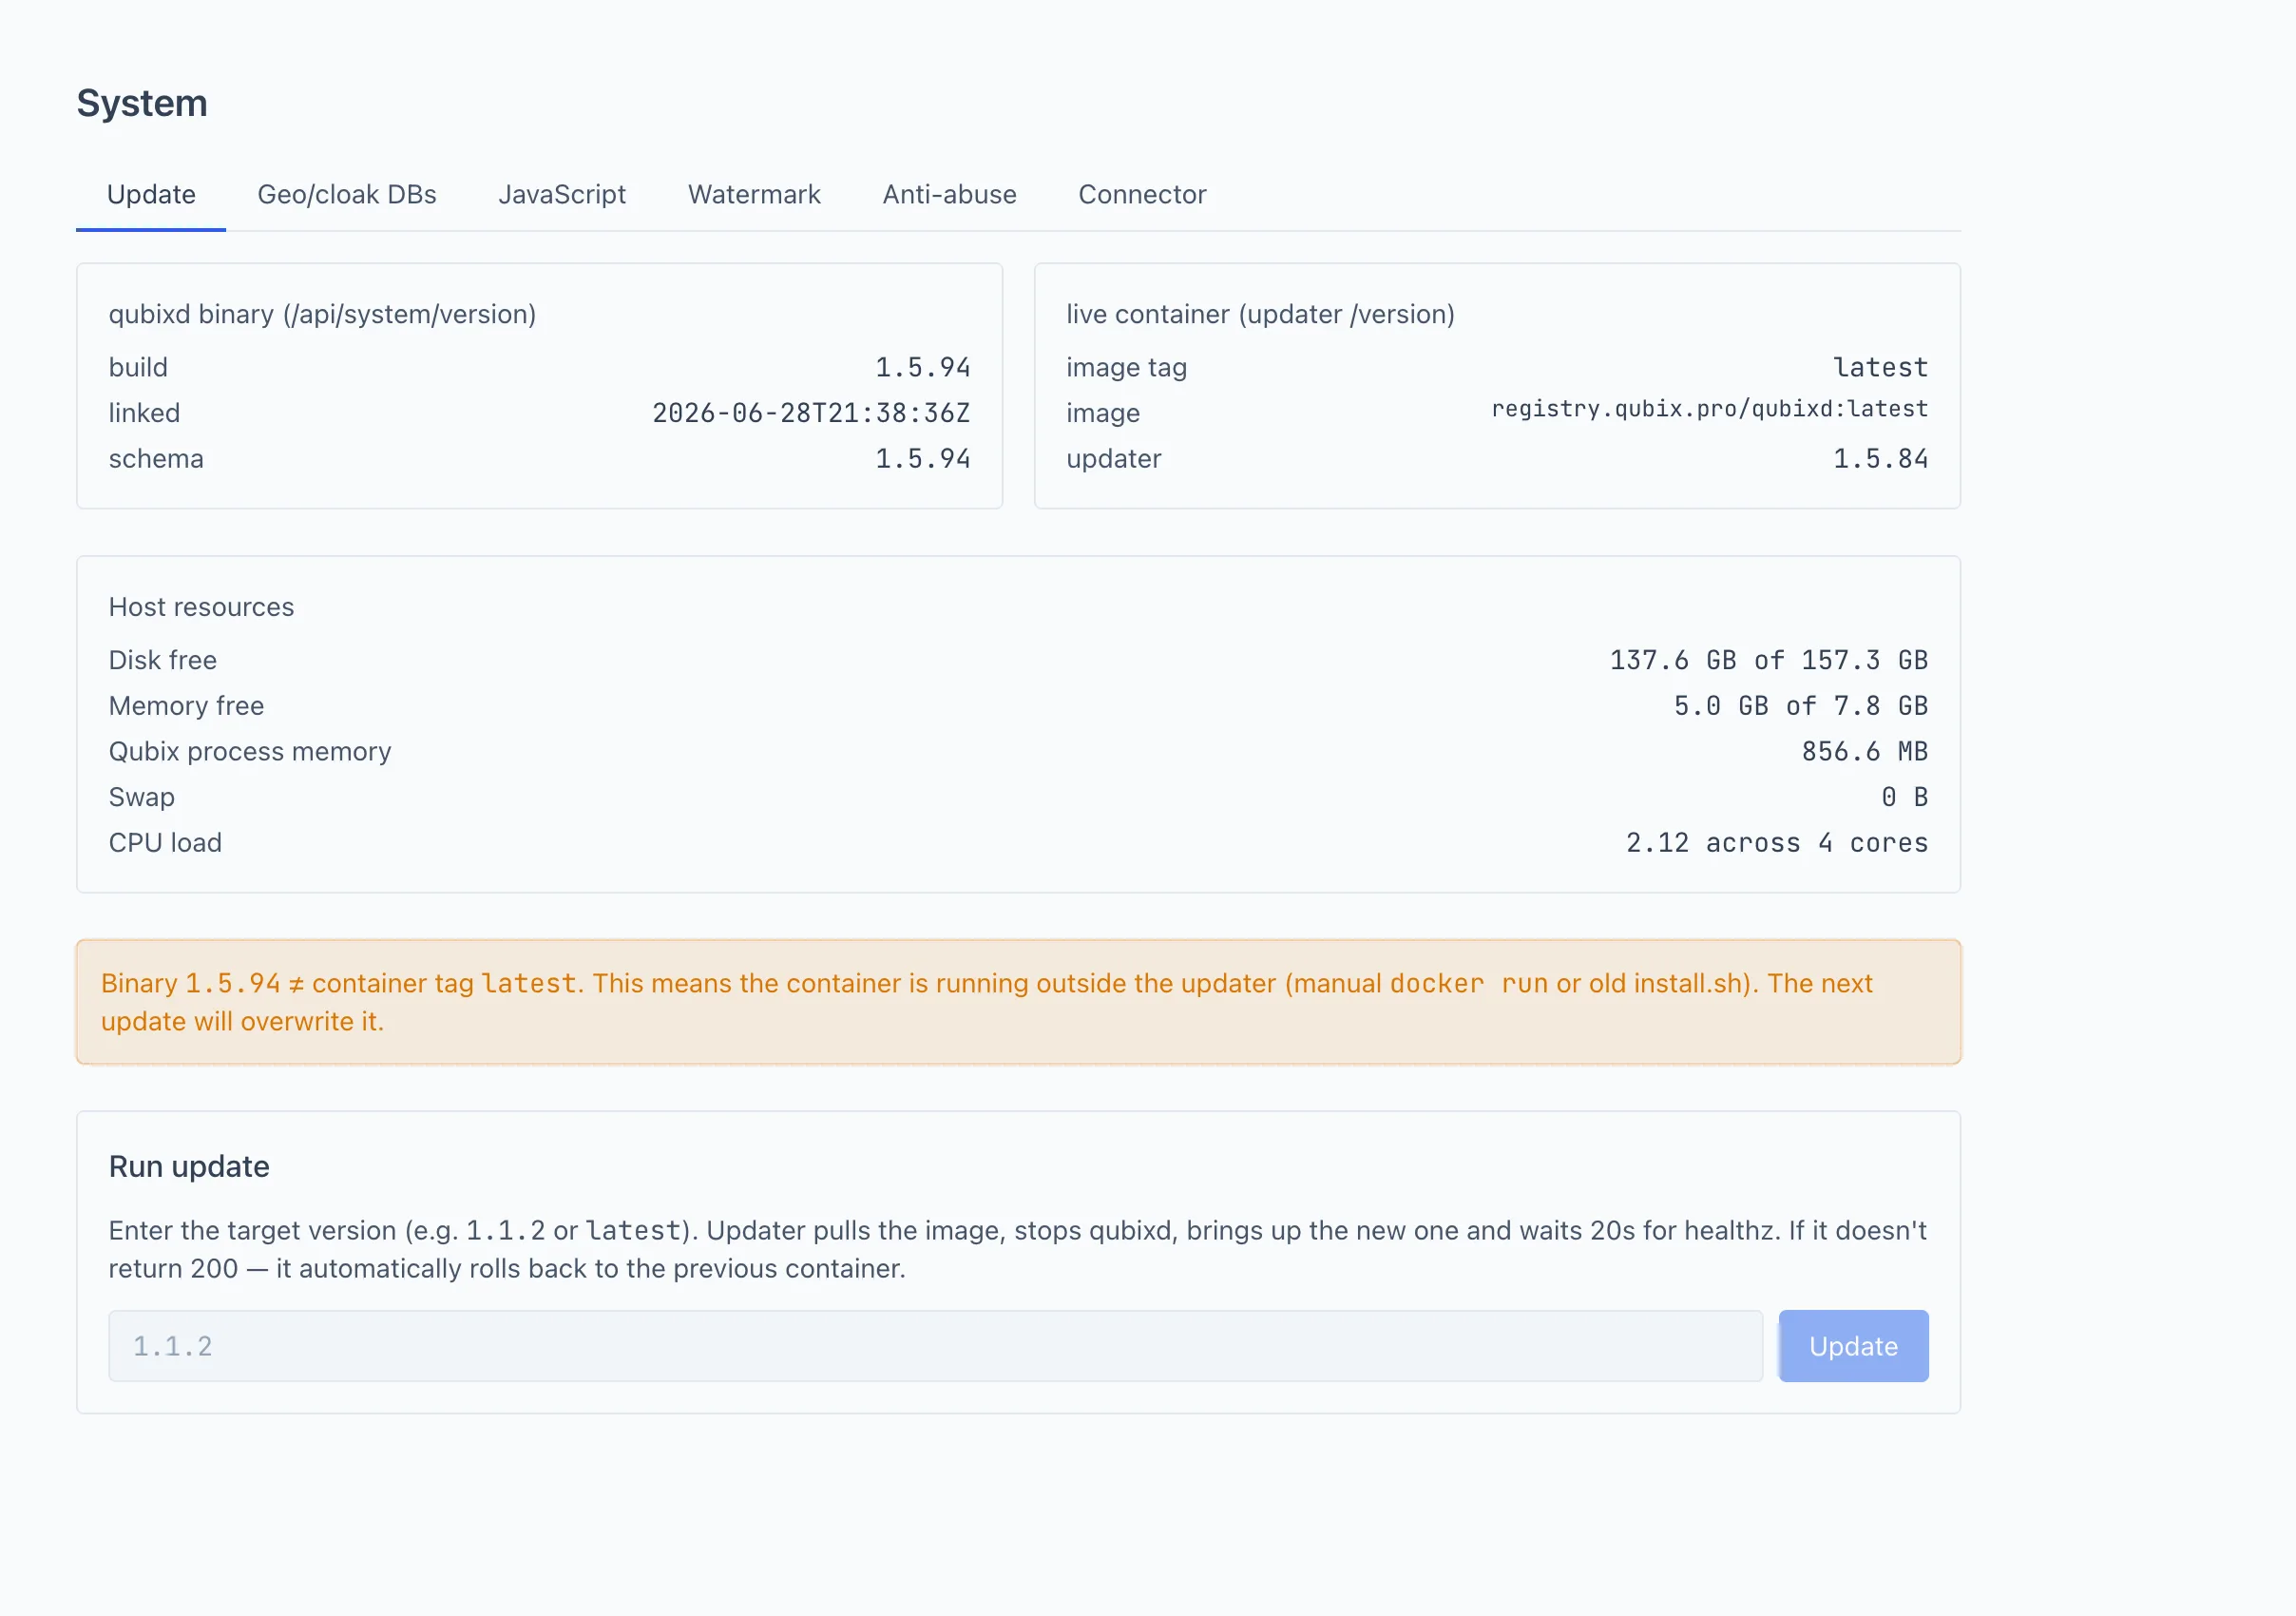Click the image tag label
Screen dimensions: 2296x1616
point(1126,368)
